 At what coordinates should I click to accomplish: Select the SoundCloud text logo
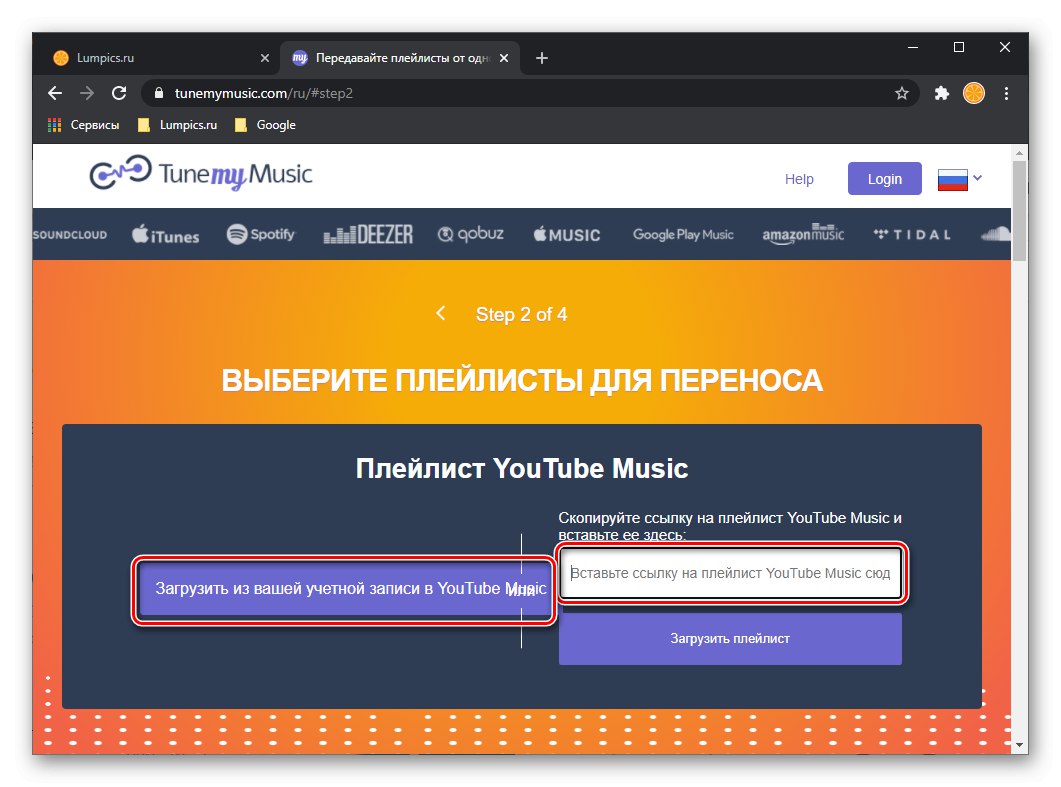(70, 235)
